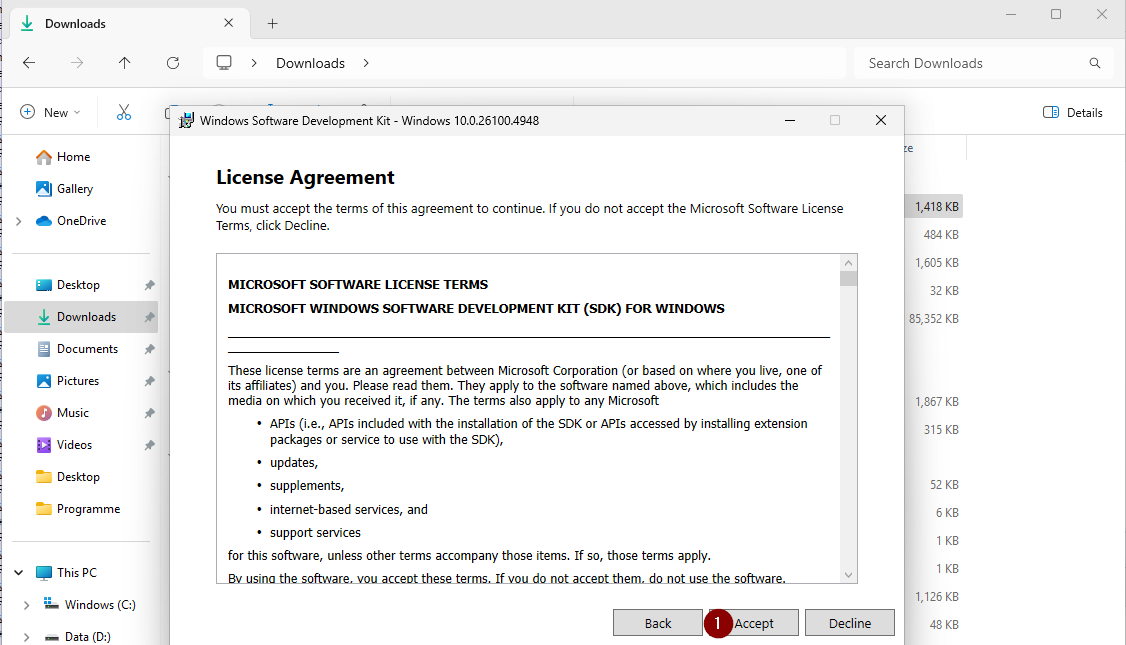Expand the OneDrive tree node
The image size is (1126, 645).
pyautogui.click(x=18, y=221)
